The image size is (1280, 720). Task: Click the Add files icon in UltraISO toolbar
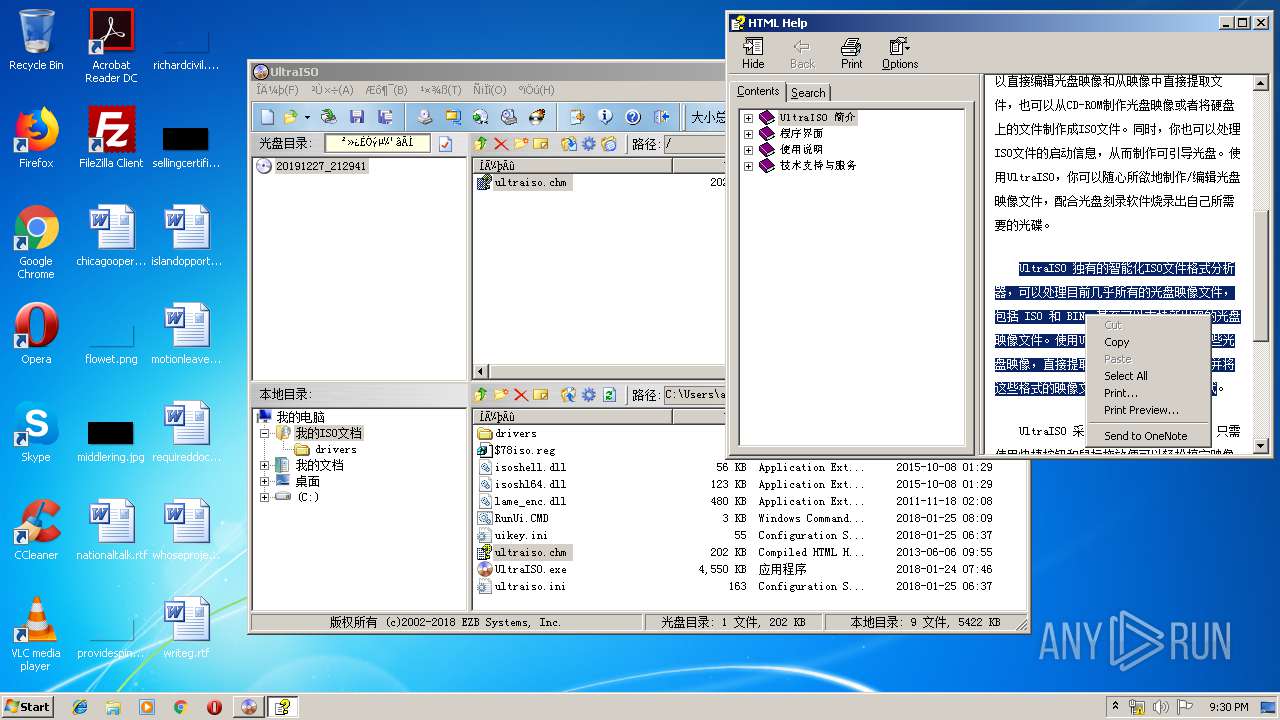click(x=577, y=117)
